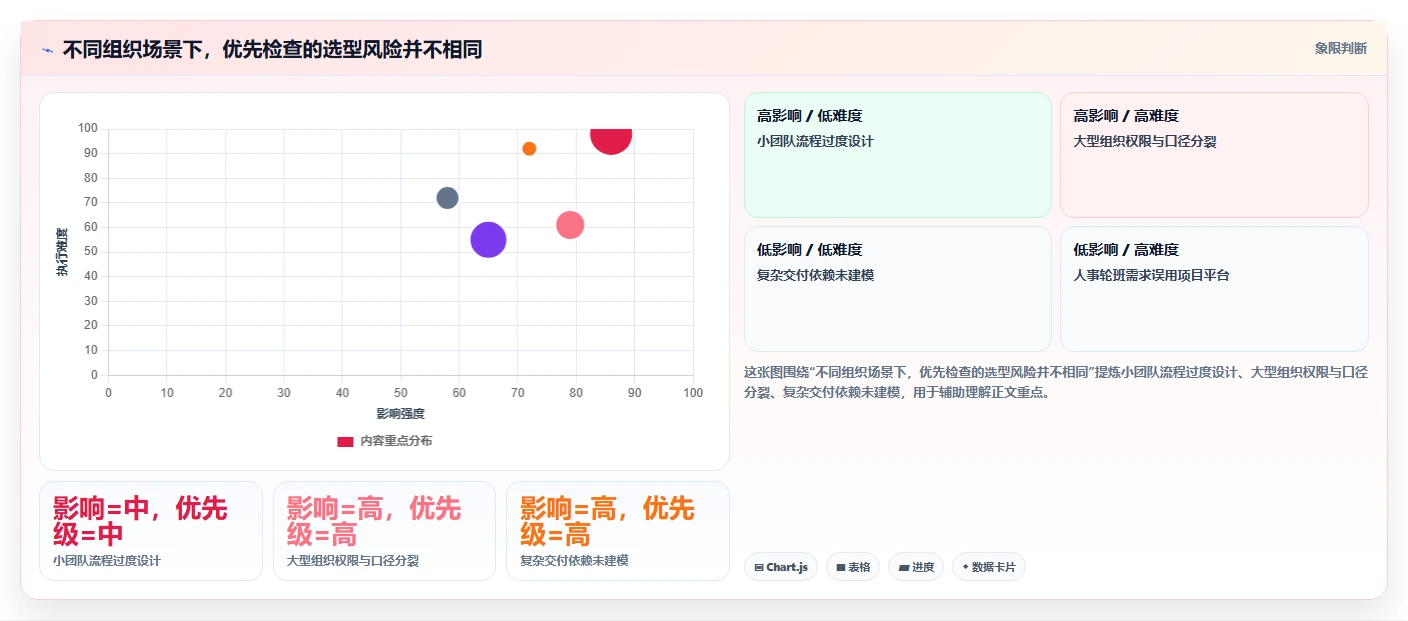1408x621 pixels.
Task: Open the 低影响 / 高难度 quadrant card
Action: point(1214,289)
